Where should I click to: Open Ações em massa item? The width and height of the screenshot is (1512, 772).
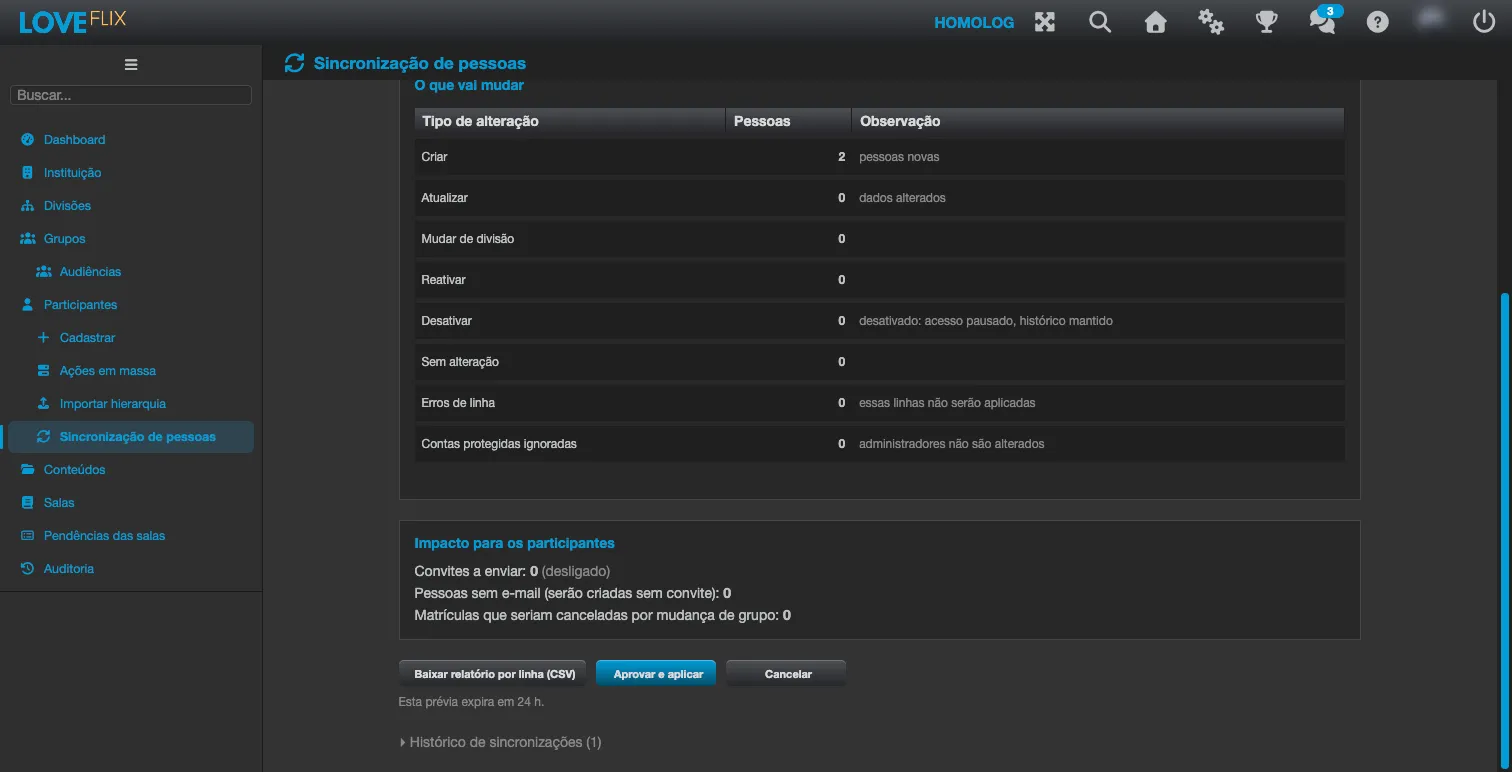point(107,371)
